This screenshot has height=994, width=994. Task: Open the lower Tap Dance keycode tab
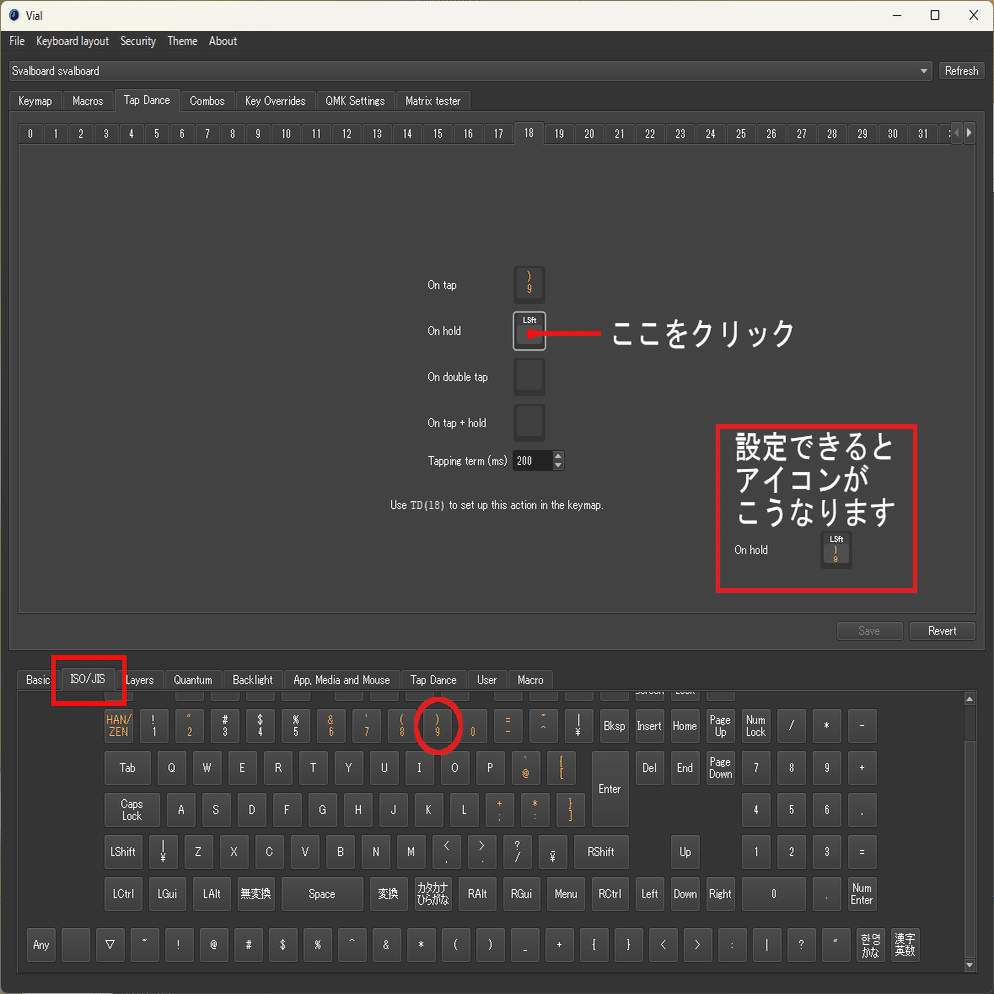pos(433,680)
